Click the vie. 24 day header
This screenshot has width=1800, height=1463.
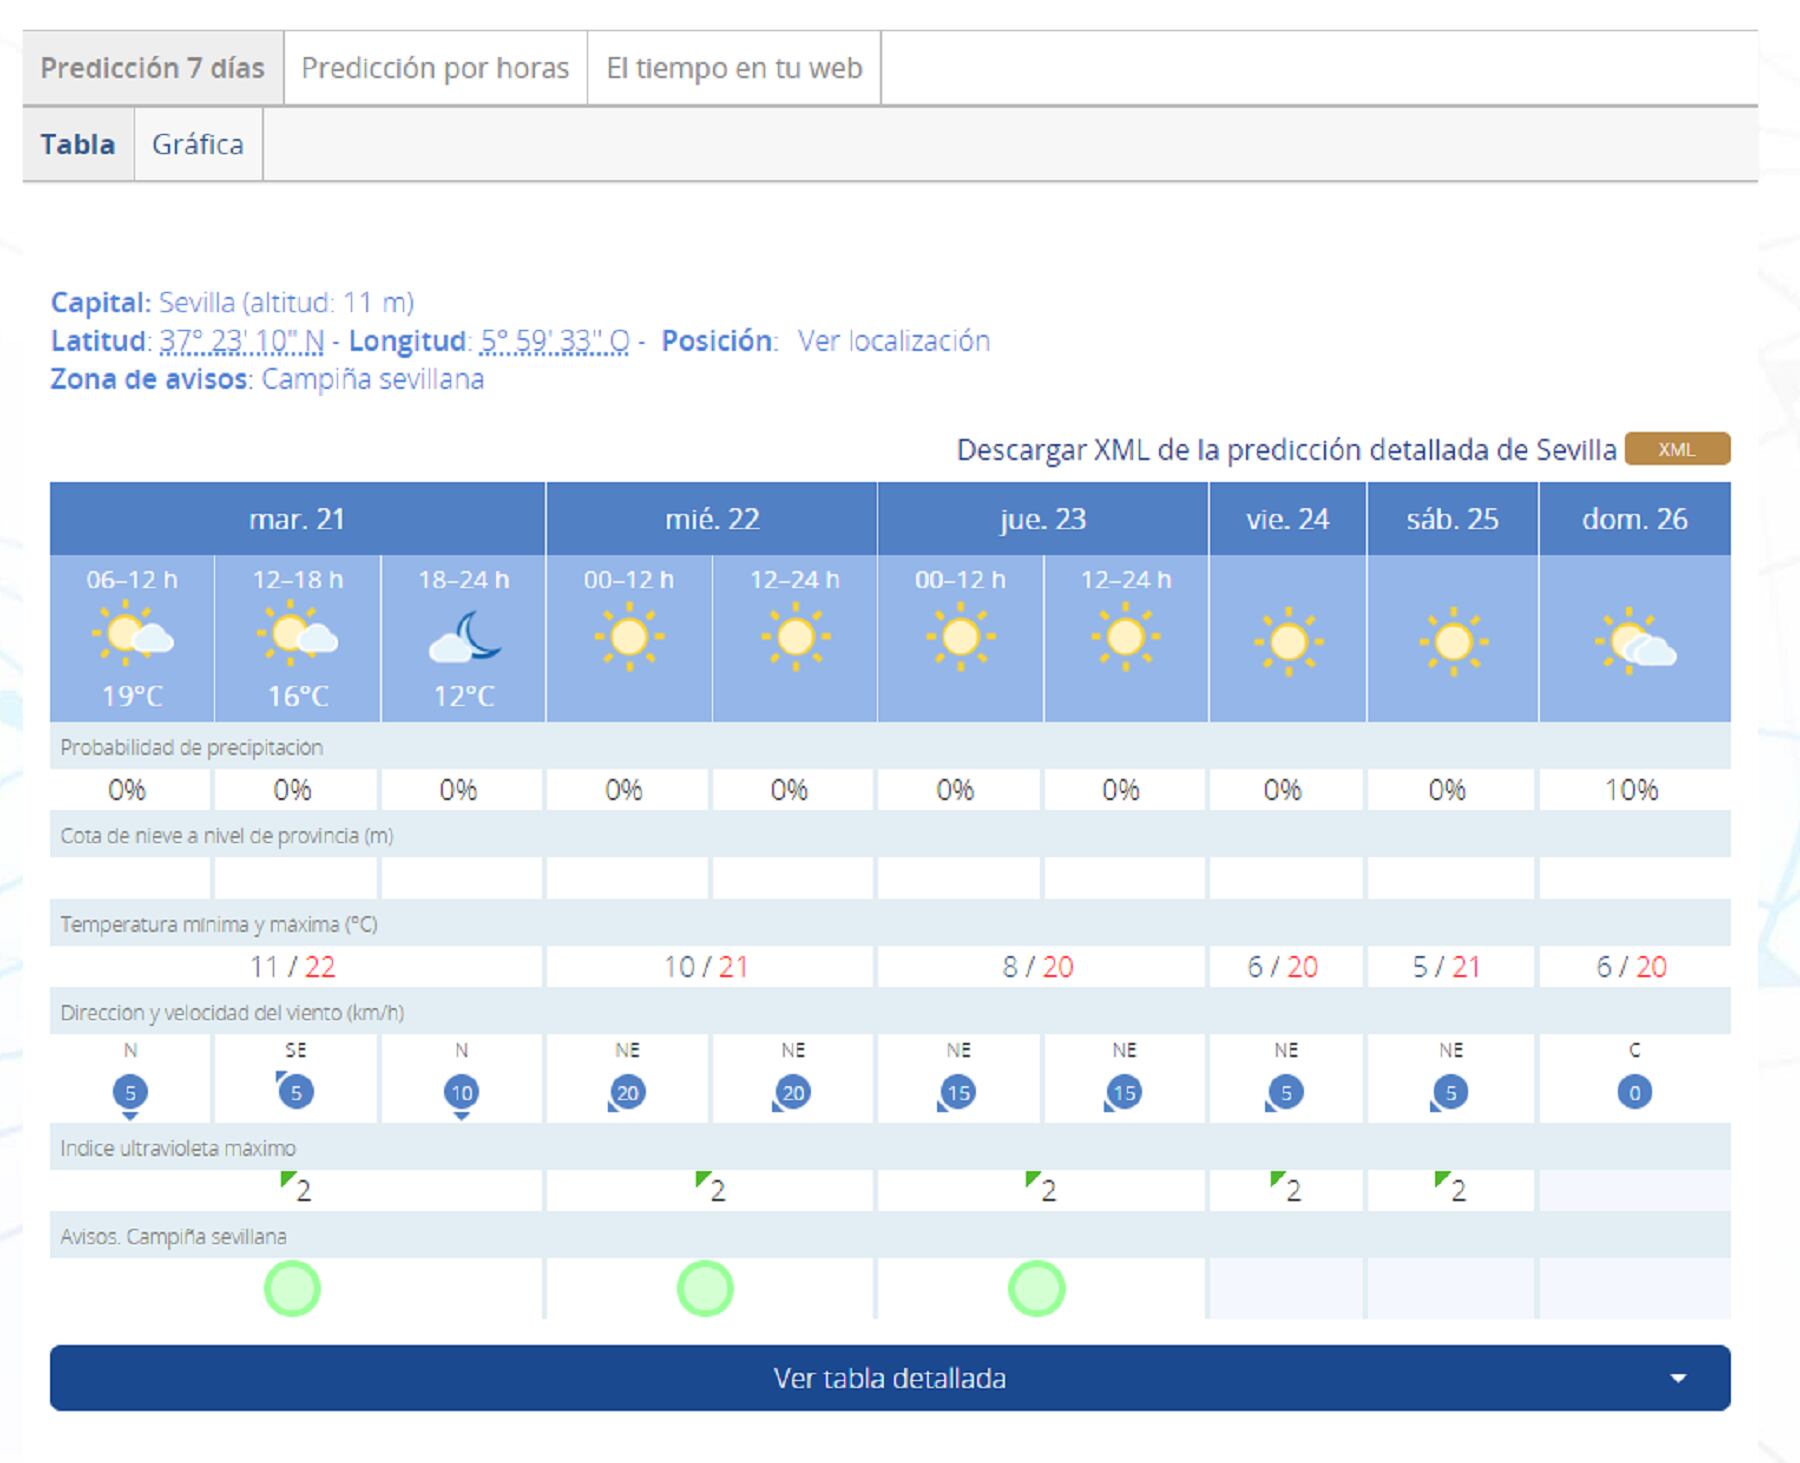[1288, 519]
